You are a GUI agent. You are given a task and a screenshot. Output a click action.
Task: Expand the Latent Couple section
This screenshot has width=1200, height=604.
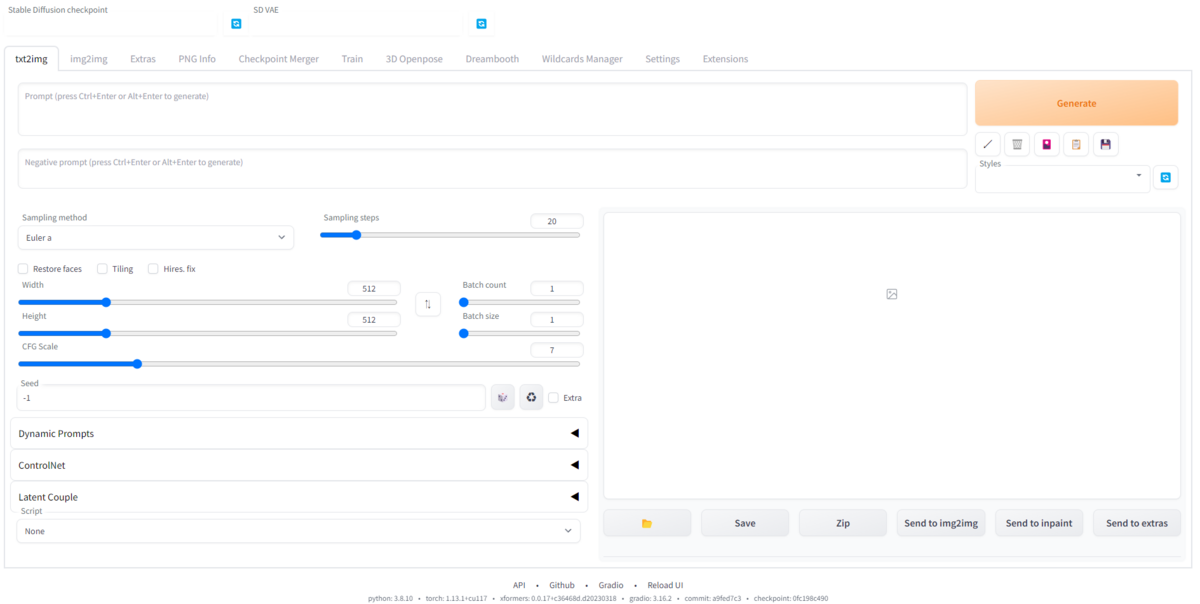click(x=299, y=497)
